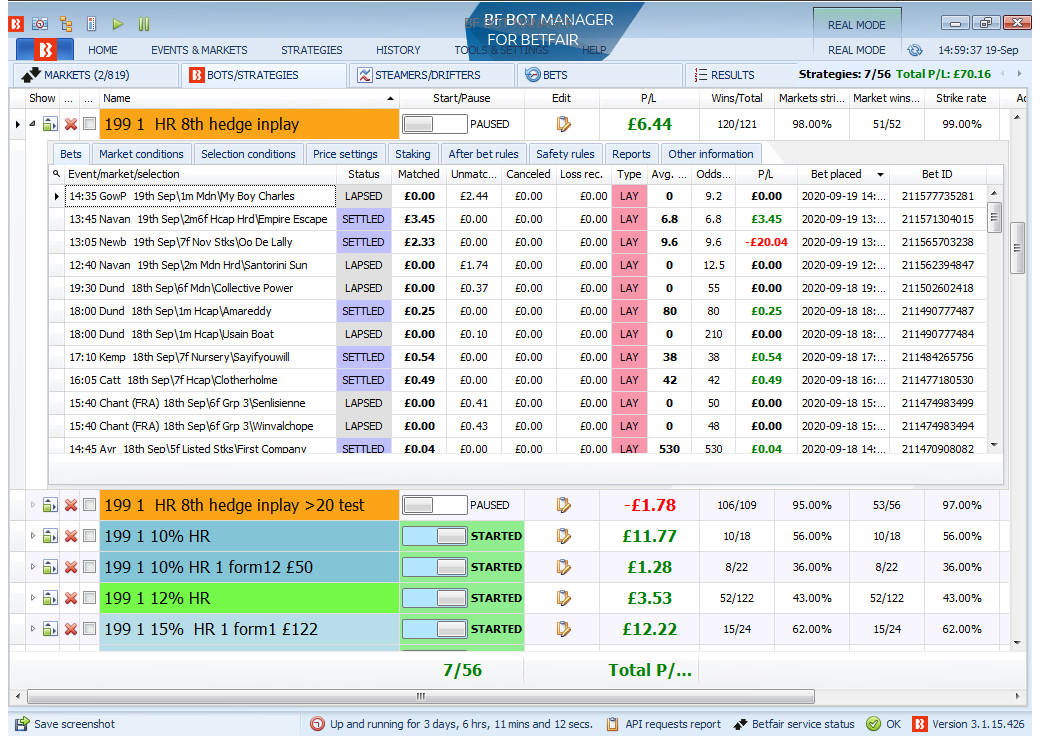The height and width of the screenshot is (744, 1040).
Task: Open the Market conditions sub-tab
Action: tap(141, 154)
